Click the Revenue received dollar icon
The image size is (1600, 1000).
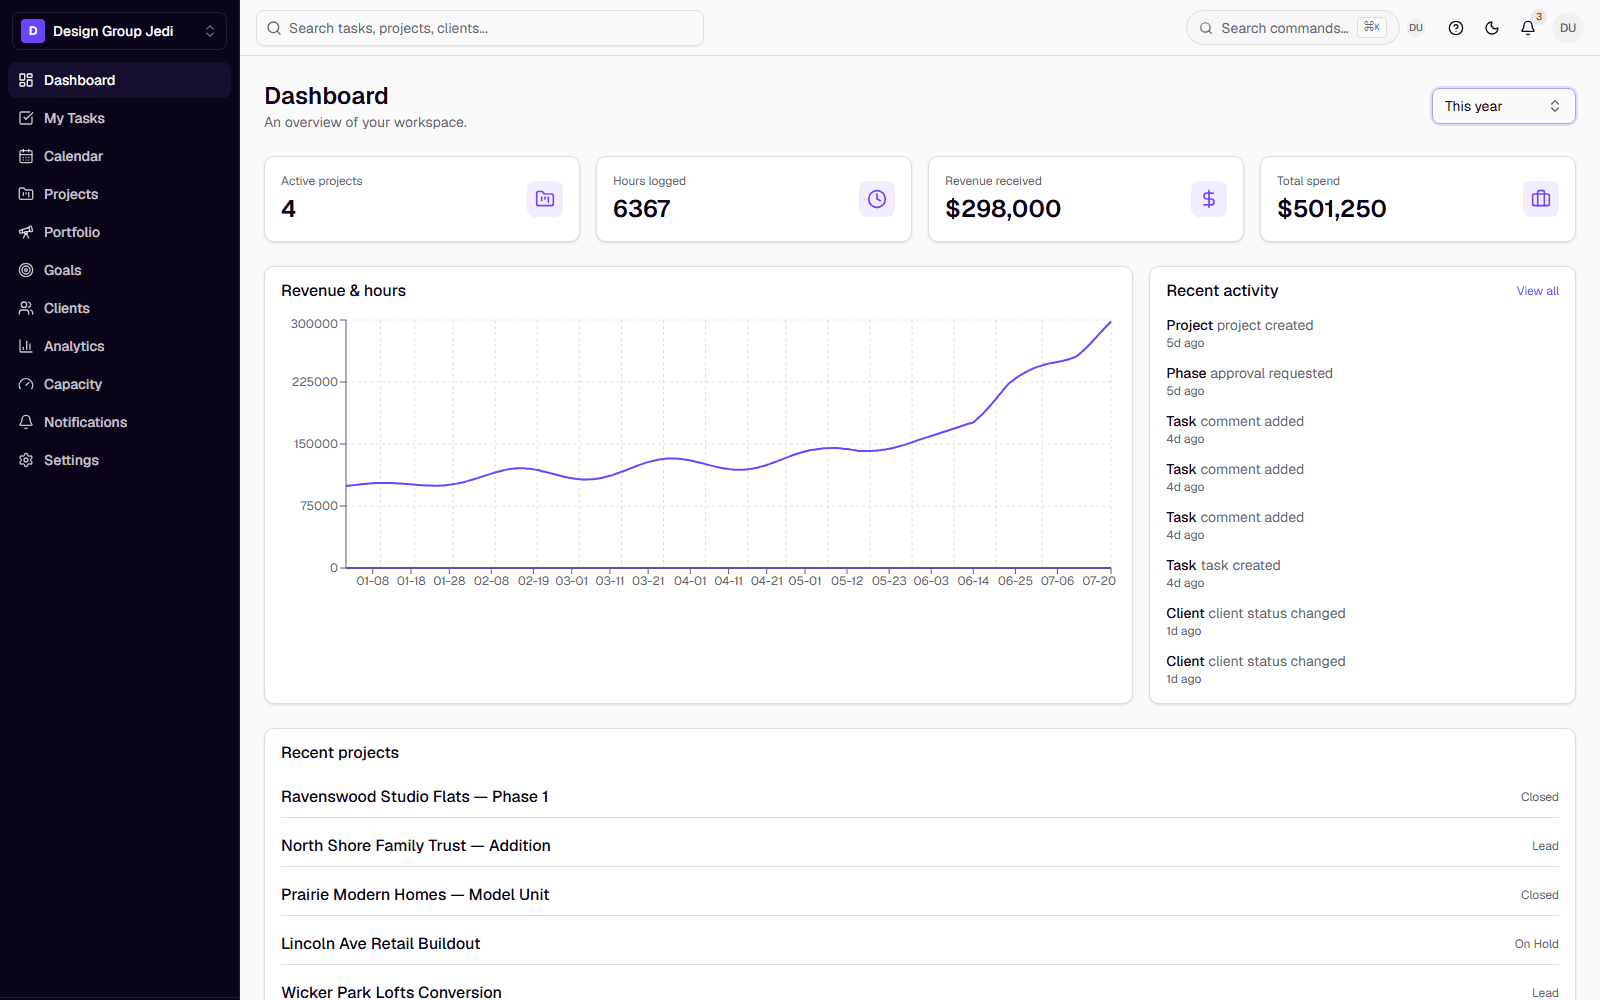click(x=1209, y=199)
